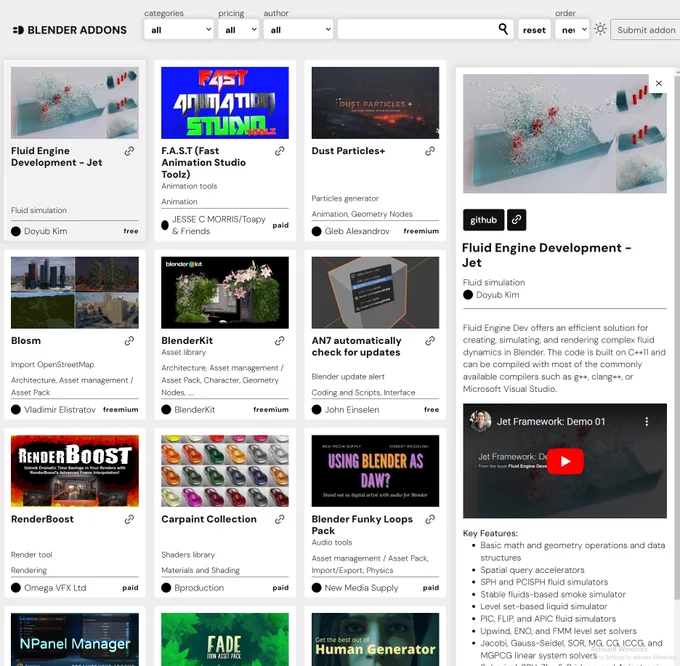This screenshot has height=666, width=680.
Task: Select the Human Generator thumbnail
Action: [x=375, y=640]
